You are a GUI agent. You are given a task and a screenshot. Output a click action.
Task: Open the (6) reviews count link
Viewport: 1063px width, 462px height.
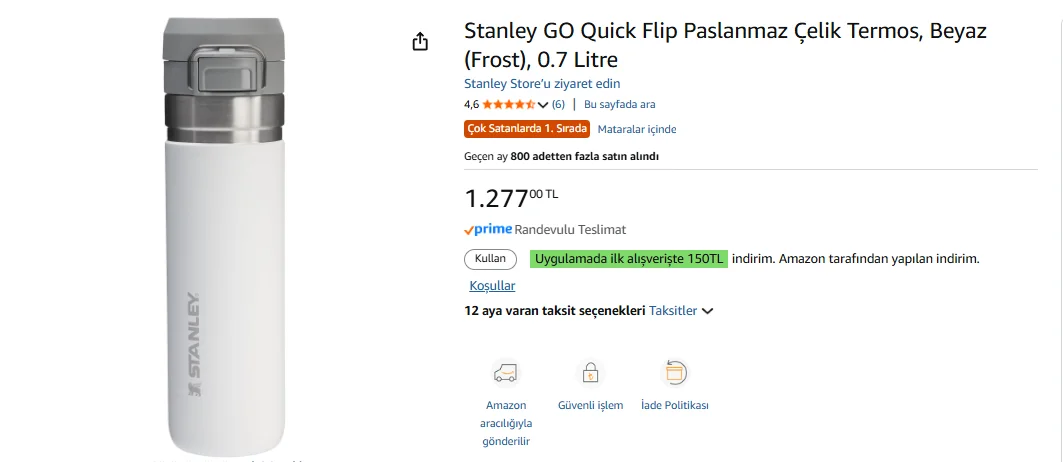coord(558,104)
